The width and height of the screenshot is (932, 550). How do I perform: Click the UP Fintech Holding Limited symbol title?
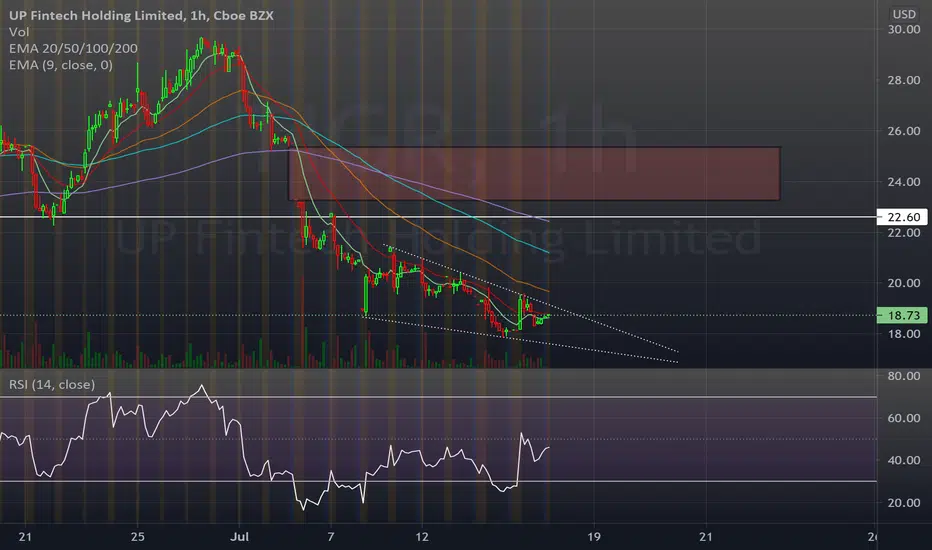[141, 15]
